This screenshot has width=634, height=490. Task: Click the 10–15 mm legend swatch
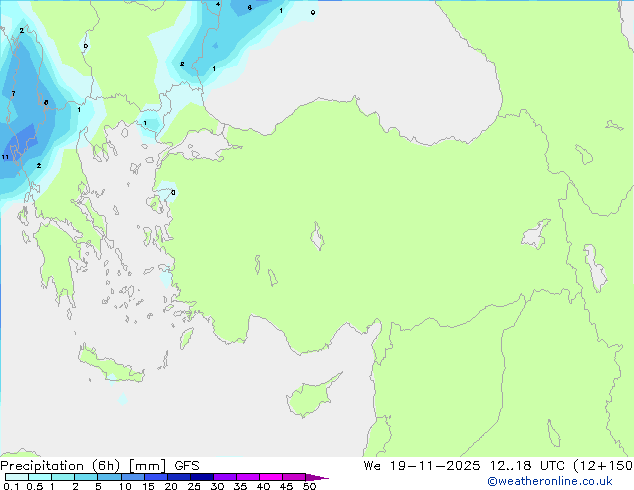pyautogui.click(x=132, y=477)
